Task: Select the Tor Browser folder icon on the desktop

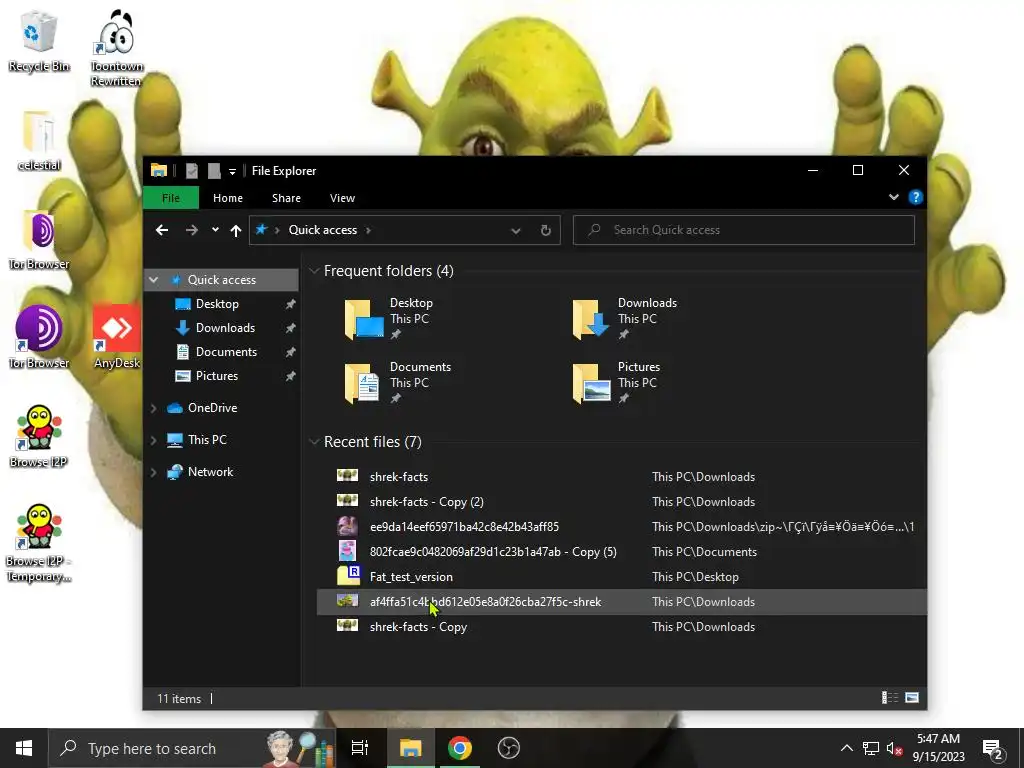Action: click(x=39, y=239)
